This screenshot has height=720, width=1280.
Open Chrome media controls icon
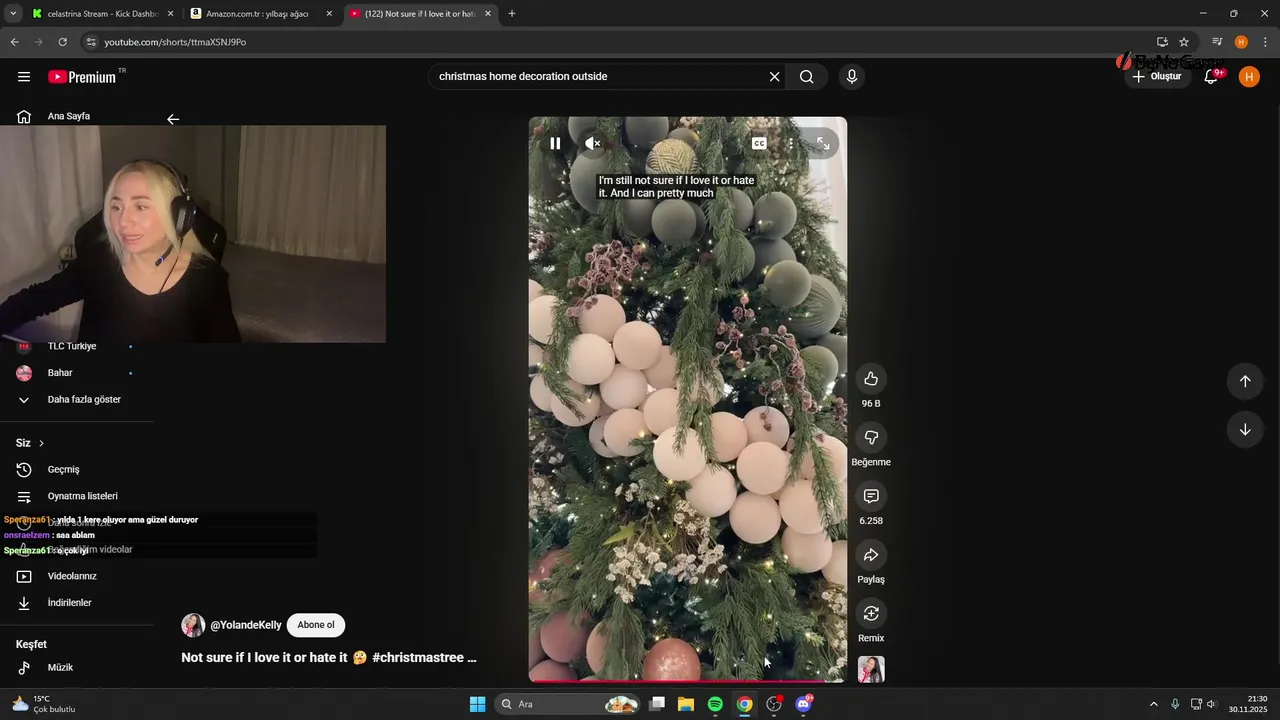(1217, 42)
